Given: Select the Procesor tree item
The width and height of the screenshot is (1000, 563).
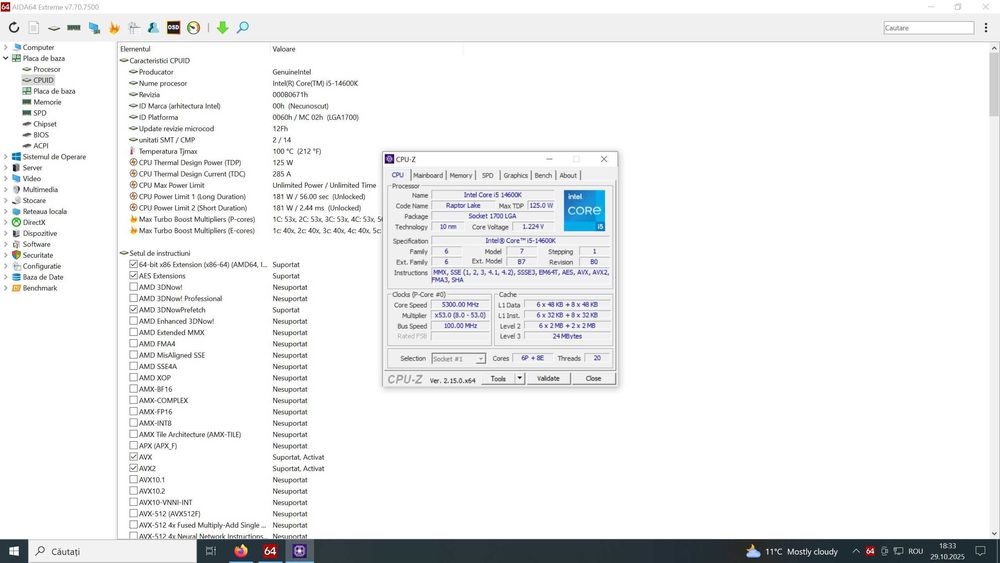Looking at the screenshot, I should [x=47, y=69].
